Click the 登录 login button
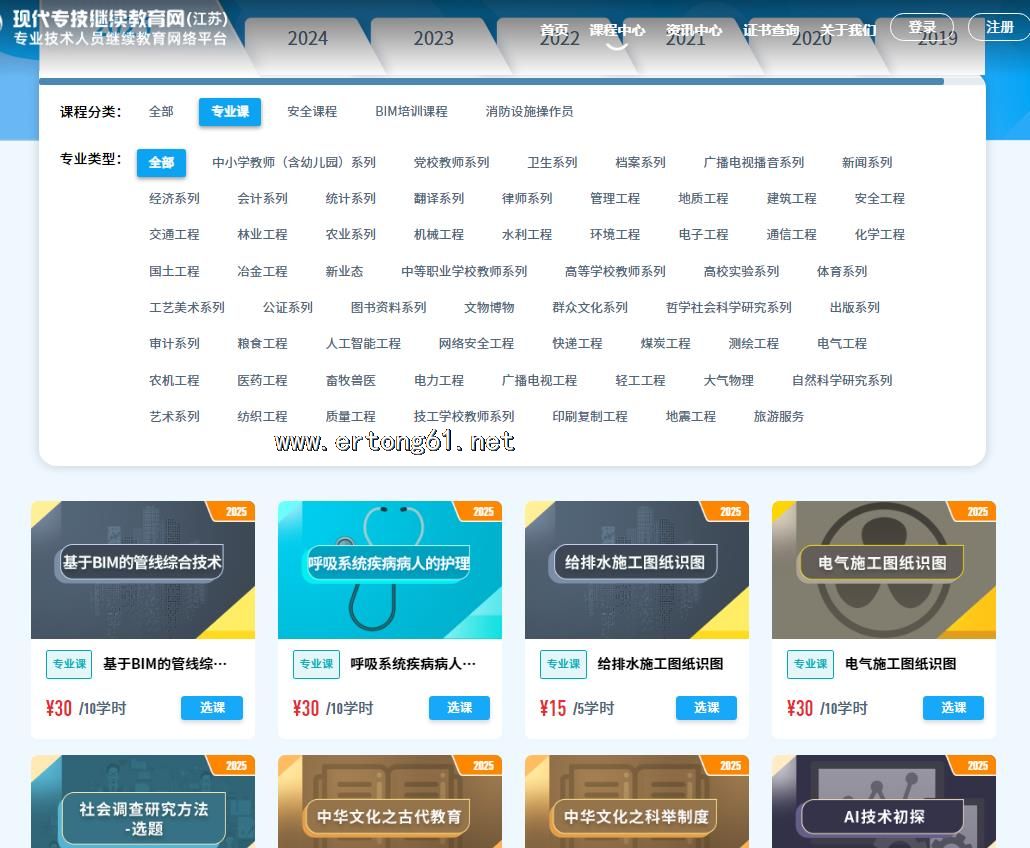 pos(921,28)
